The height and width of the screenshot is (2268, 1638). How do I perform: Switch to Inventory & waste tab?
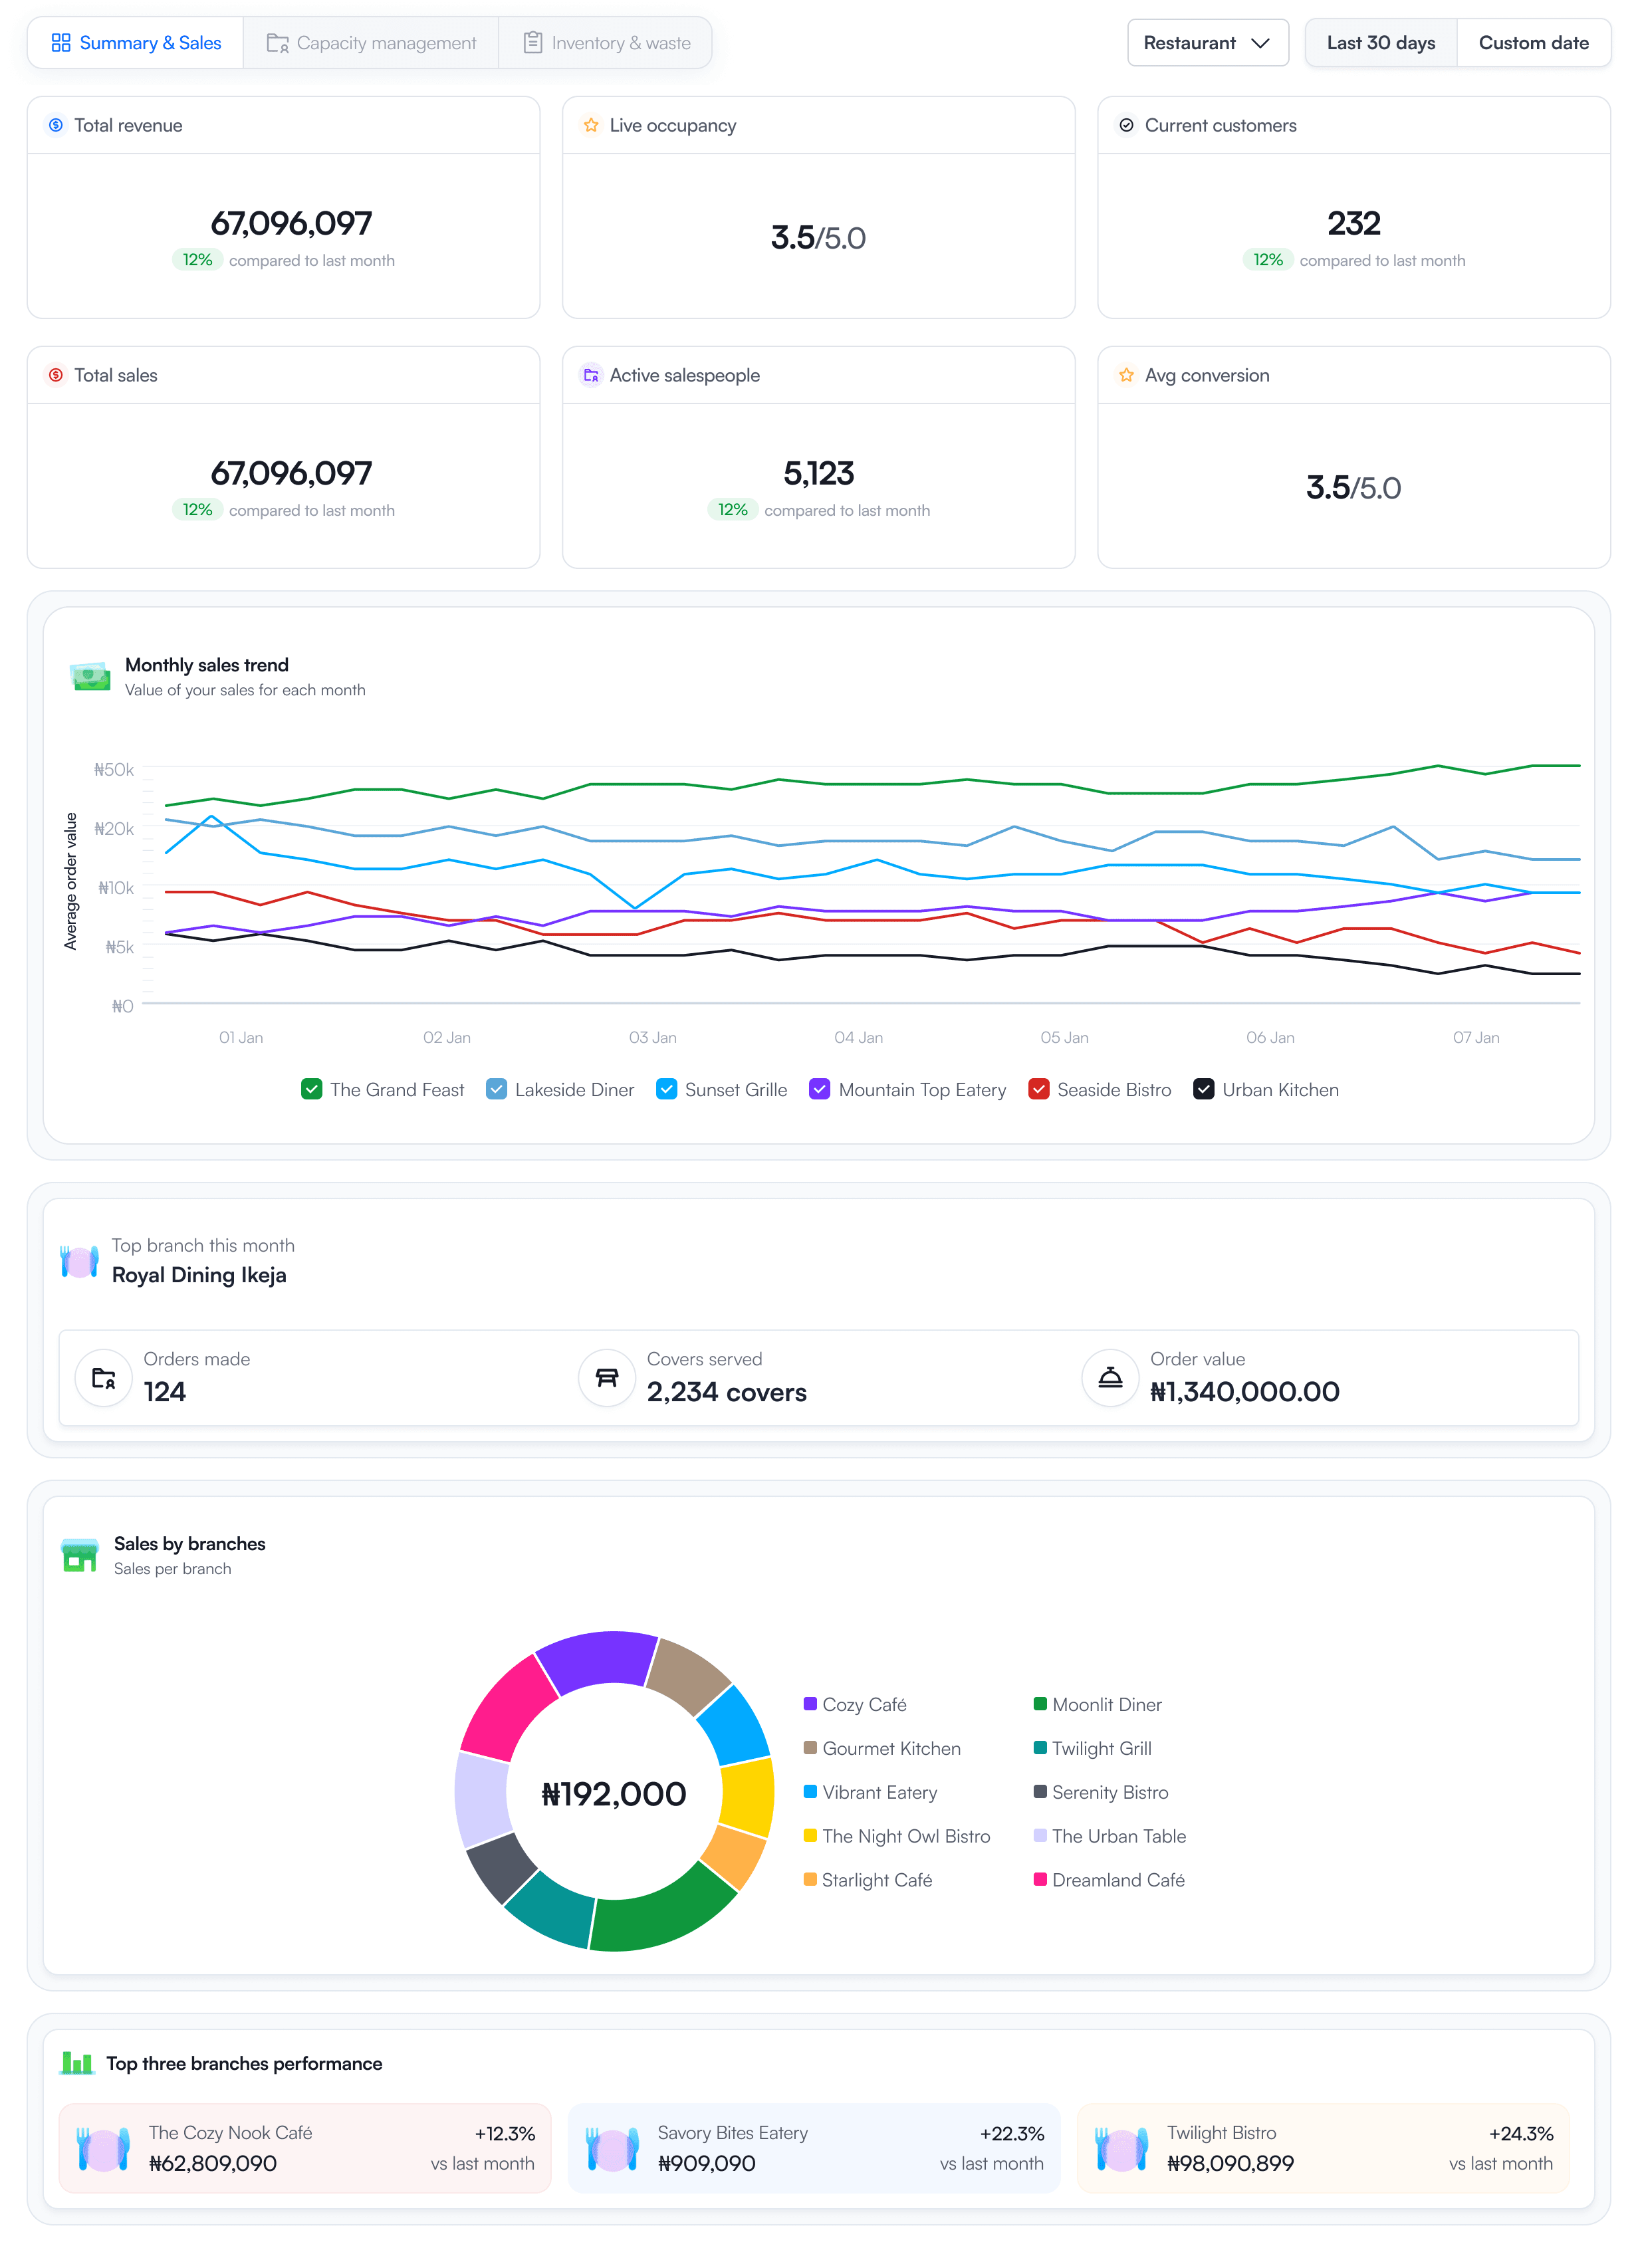point(606,43)
